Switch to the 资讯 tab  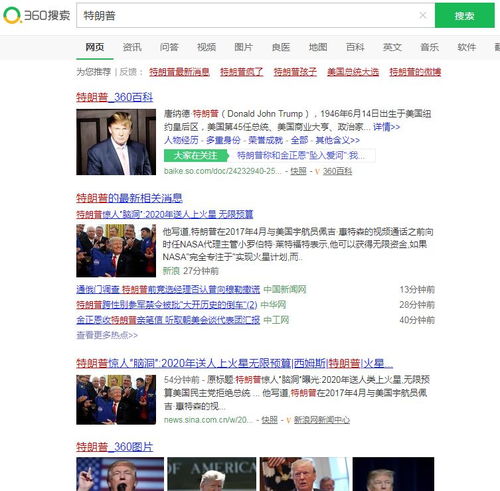[x=132, y=47]
